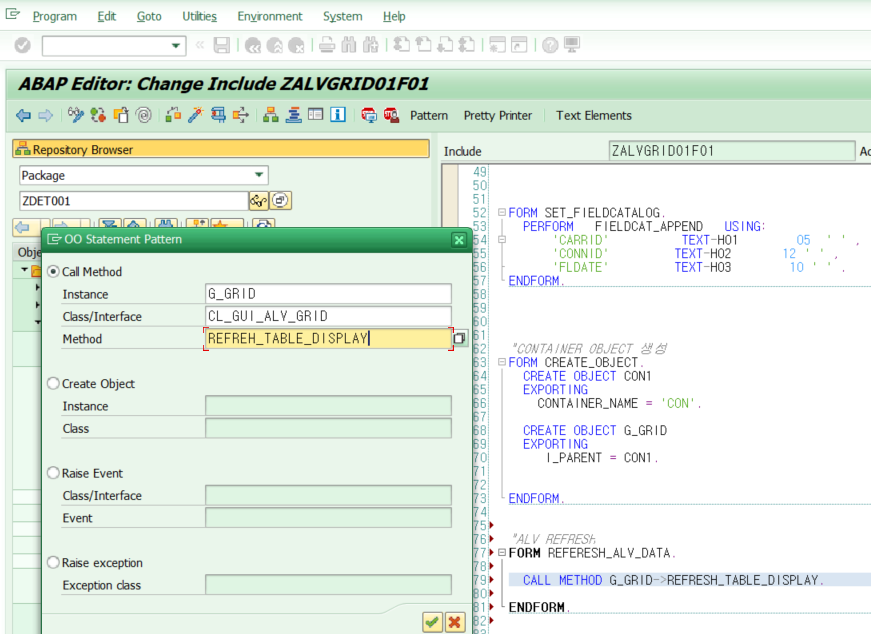871x634 pixels.
Task: Select the Raise exception radio button
Action: (53, 562)
